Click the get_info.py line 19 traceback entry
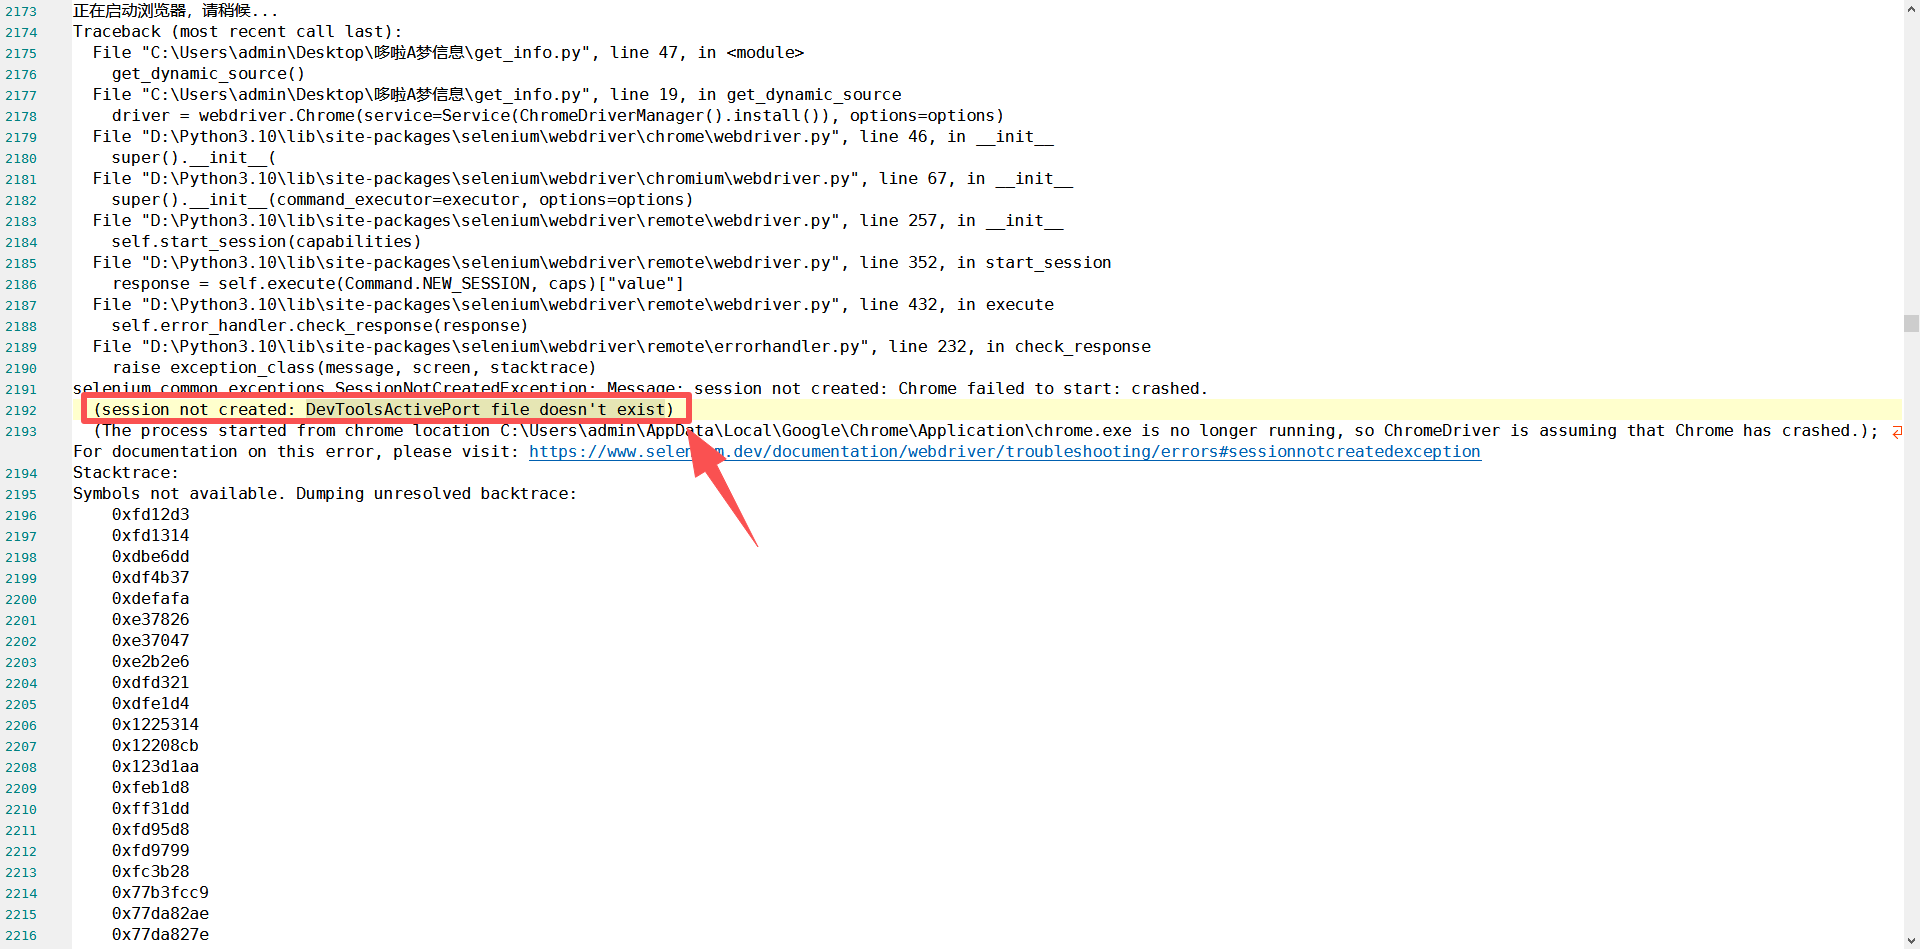 [x=497, y=95]
